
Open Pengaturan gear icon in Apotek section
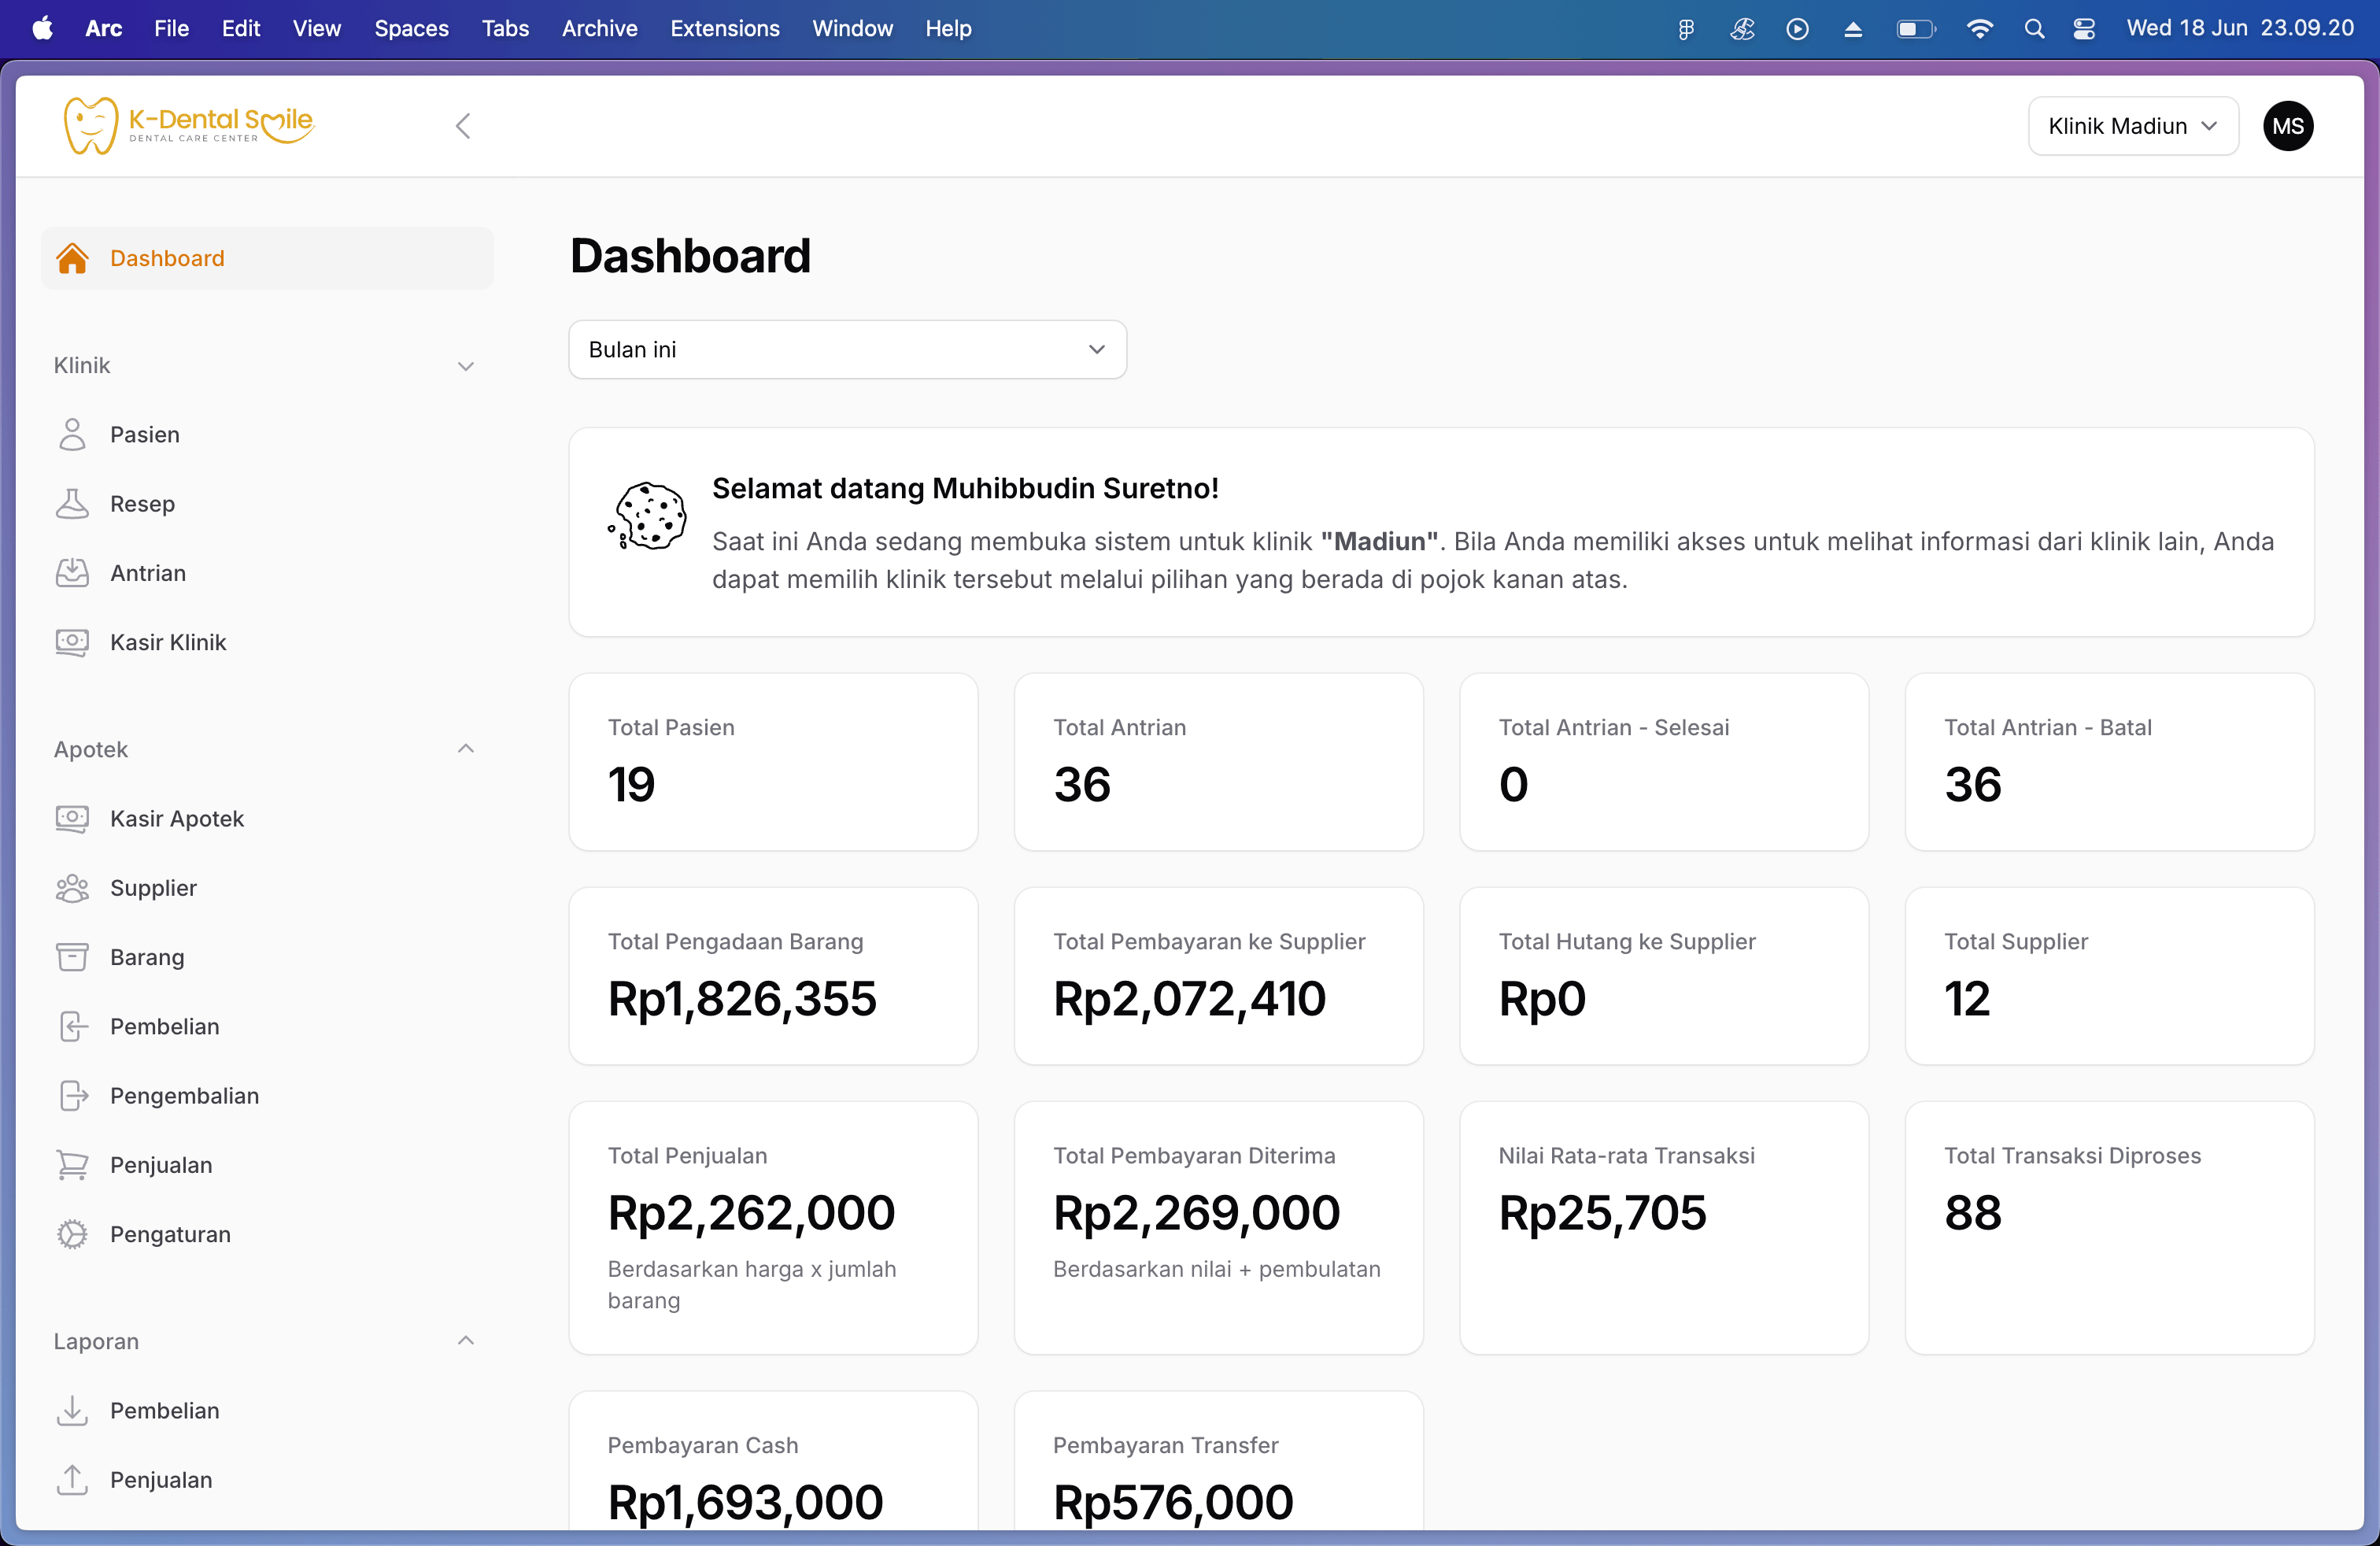(72, 1234)
